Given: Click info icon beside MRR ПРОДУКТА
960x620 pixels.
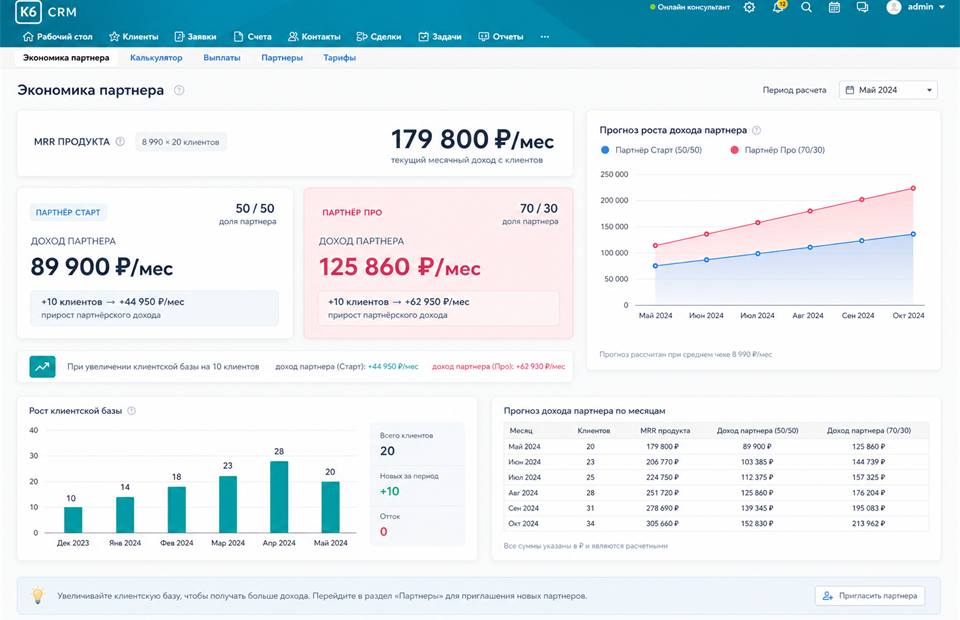Looking at the screenshot, I should (120, 141).
